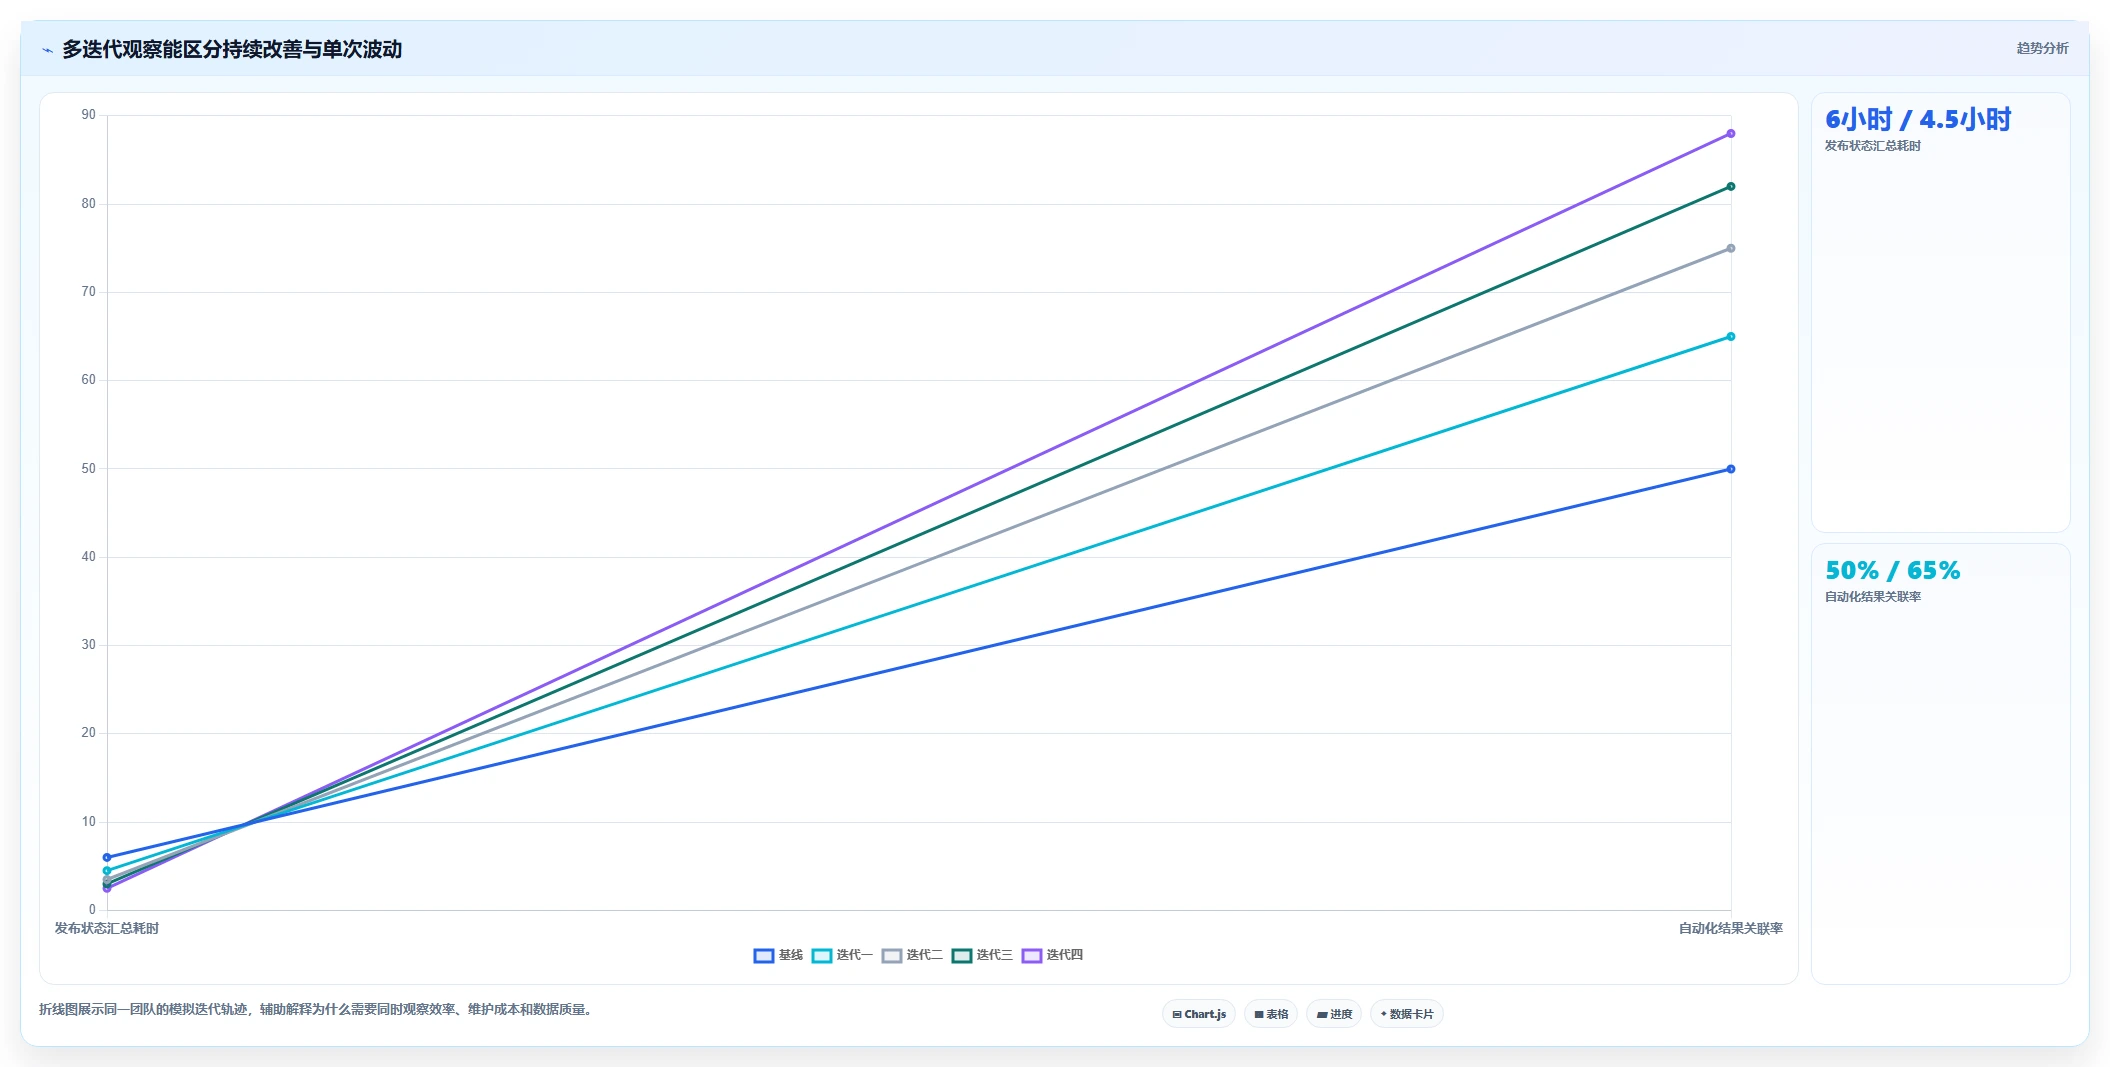
Task: Click the 趋势分析 label in header
Action: coord(2042,48)
